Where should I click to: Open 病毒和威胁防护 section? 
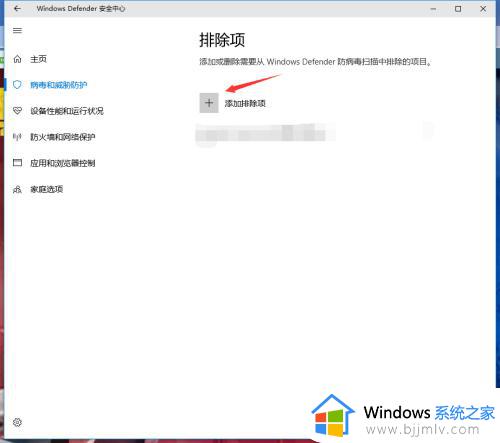pyautogui.click(x=59, y=85)
